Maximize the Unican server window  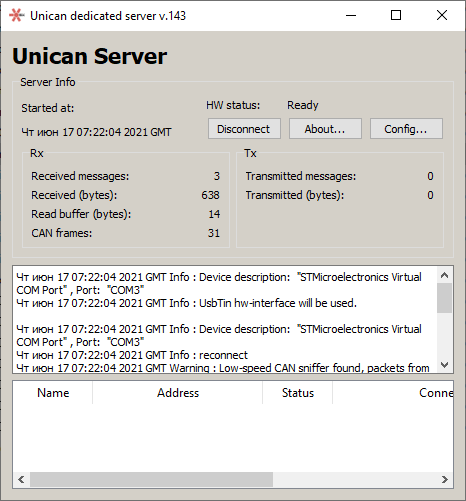[396, 15]
